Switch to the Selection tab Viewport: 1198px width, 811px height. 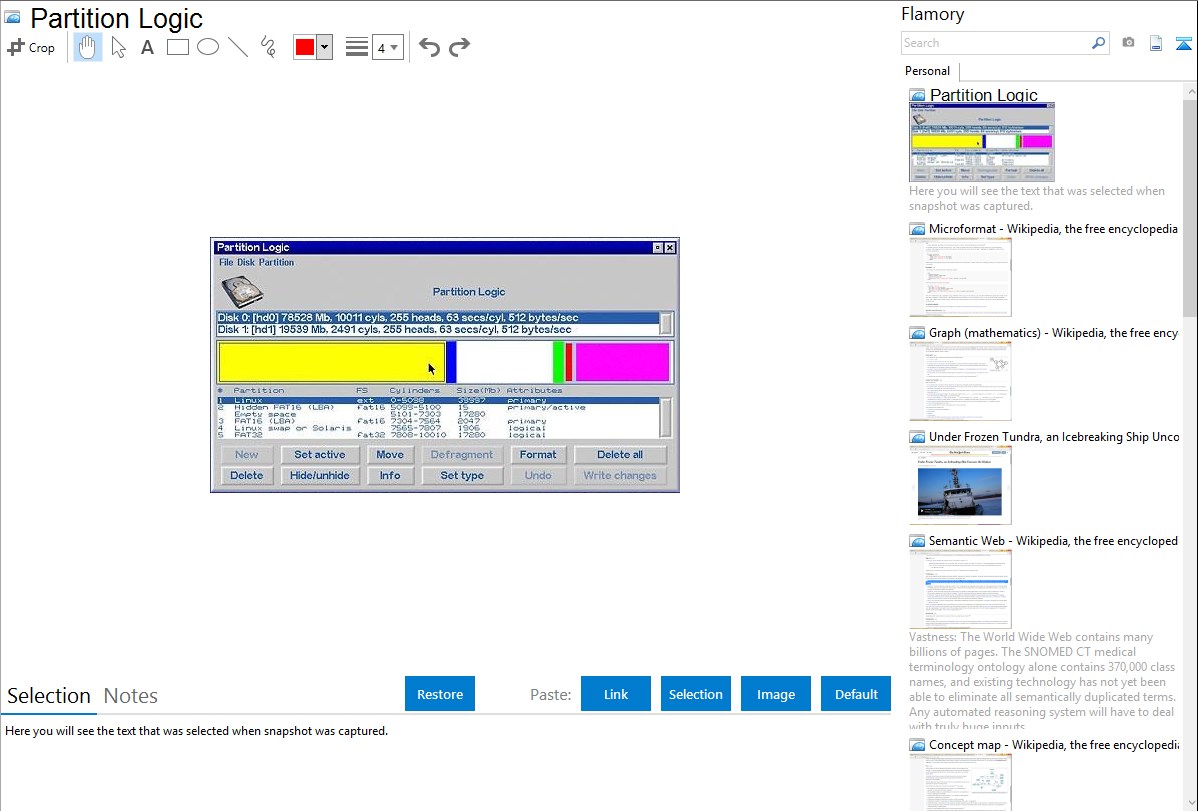point(49,696)
